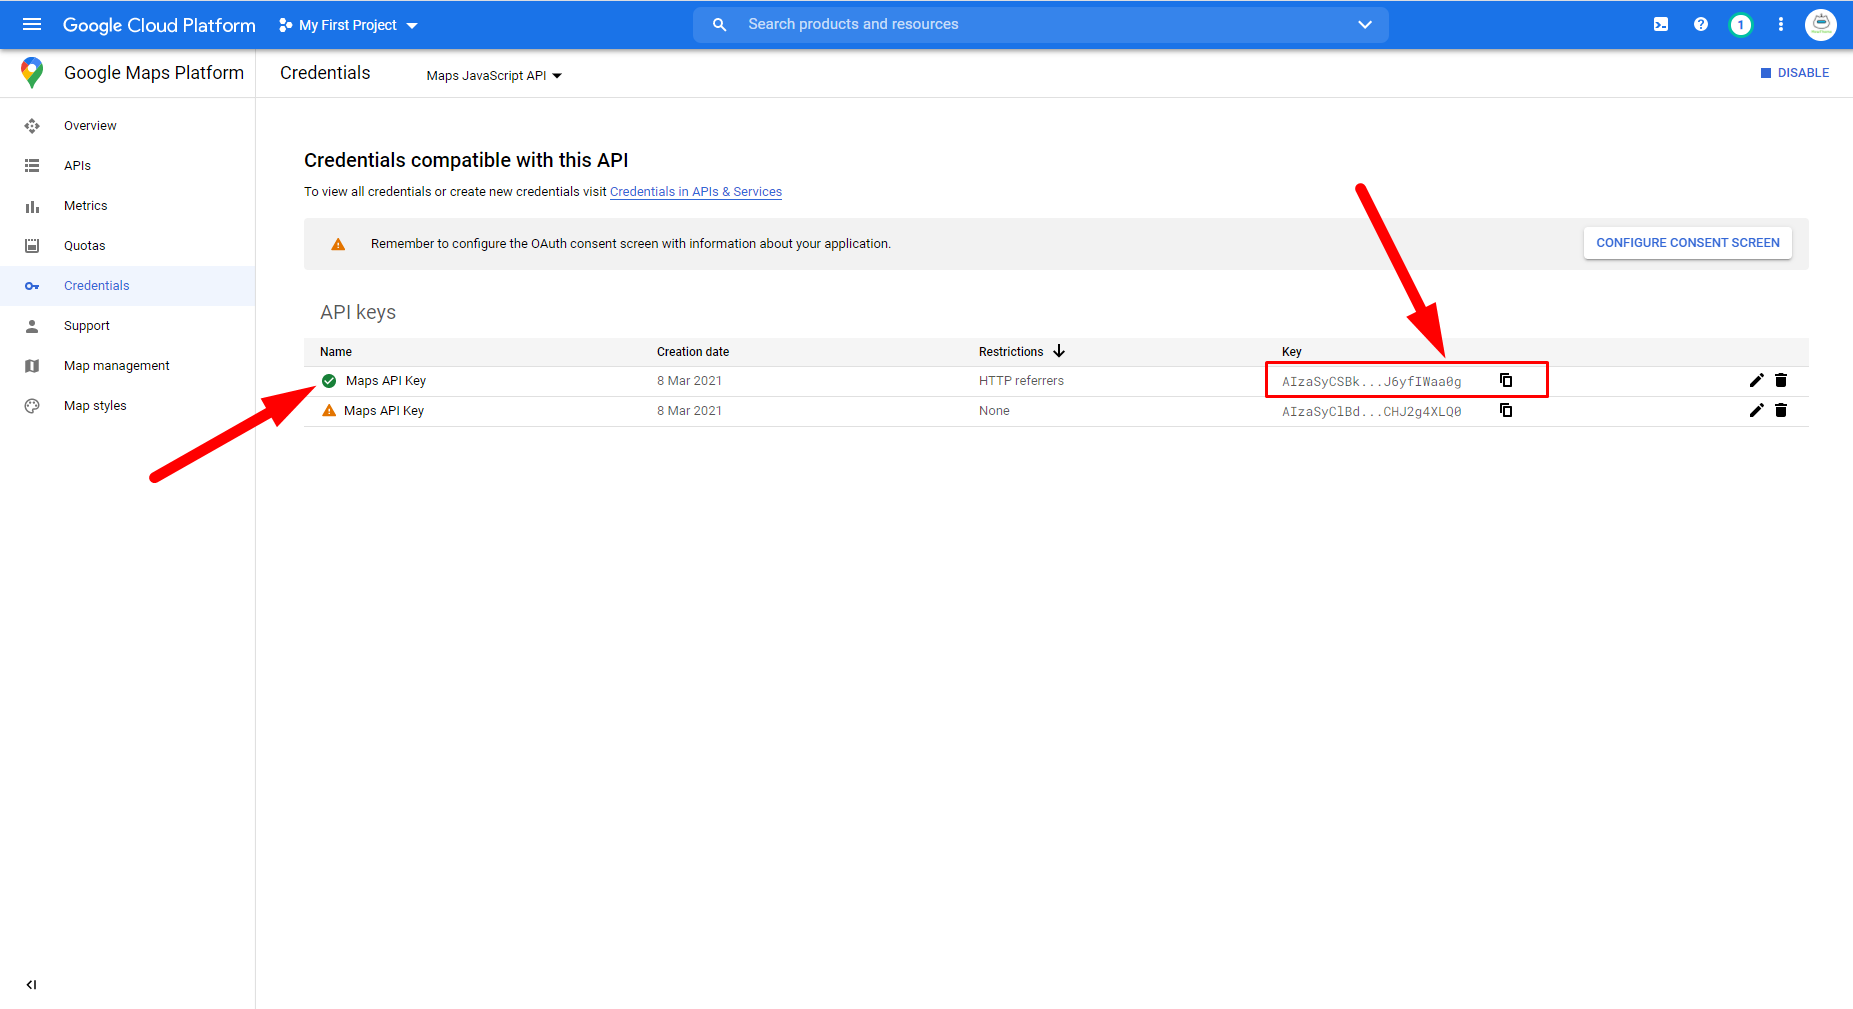The height and width of the screenshot is (1009, 1853).
Task: Open the Quotas section
Action: coord(84,246)
